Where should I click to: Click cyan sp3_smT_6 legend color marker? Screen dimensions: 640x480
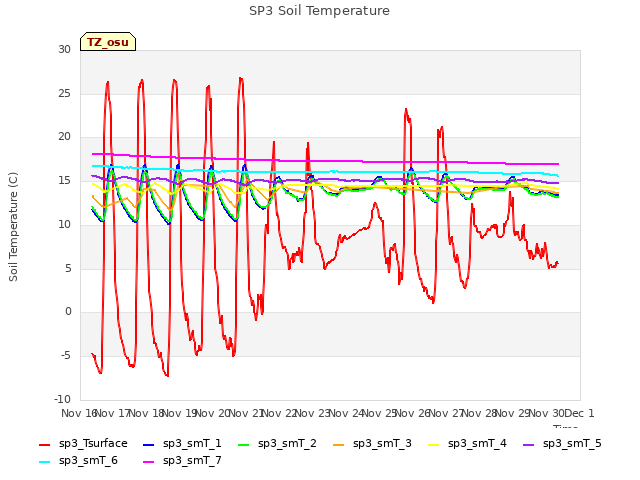click(x=44, y=462)
